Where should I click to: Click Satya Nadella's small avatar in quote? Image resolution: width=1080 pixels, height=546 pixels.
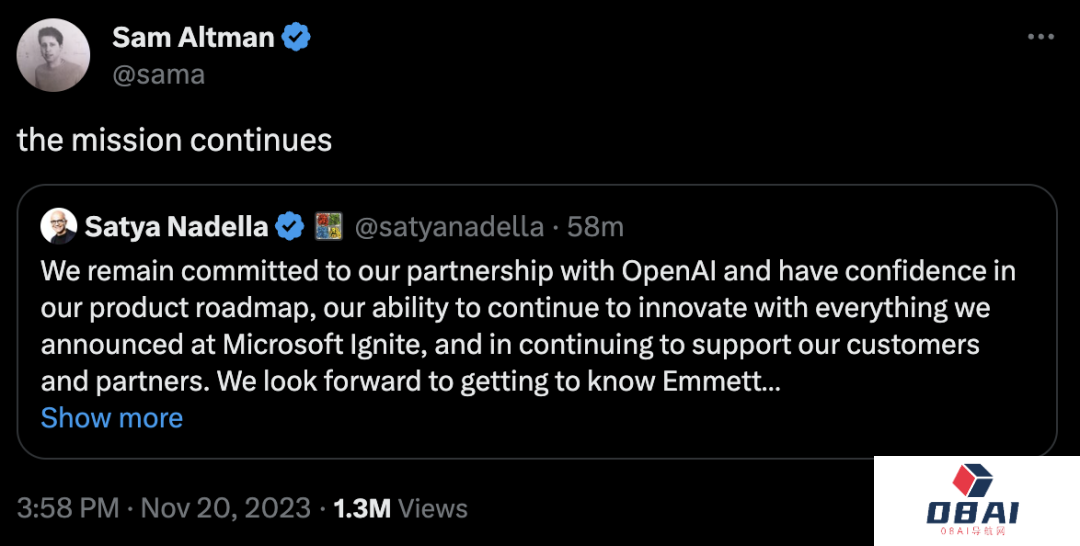[59, 227]
